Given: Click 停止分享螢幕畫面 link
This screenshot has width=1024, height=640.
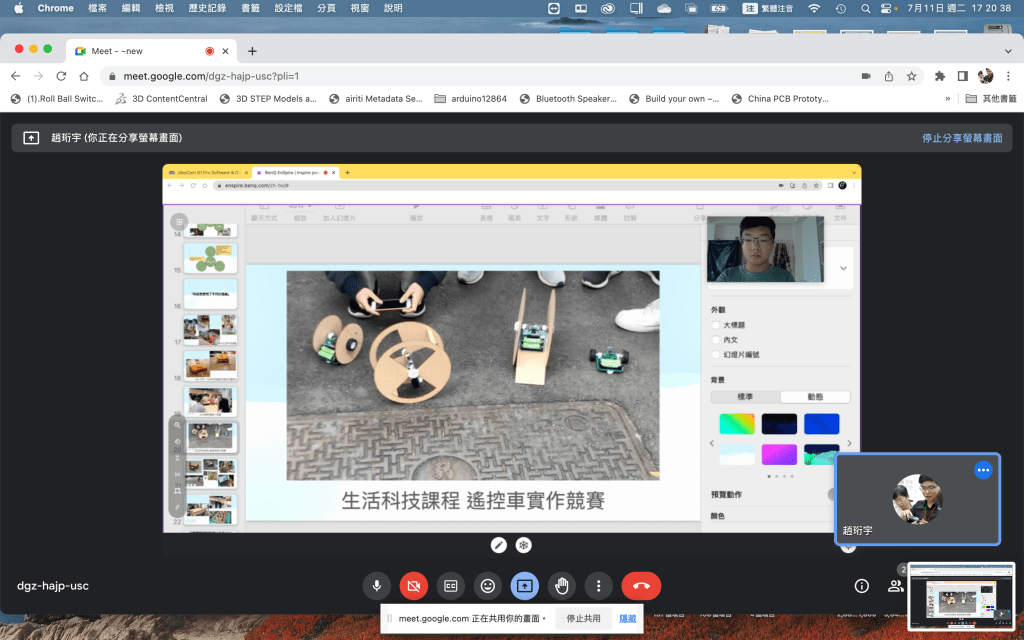Looking at the screenshot, I should click(961, 138).
